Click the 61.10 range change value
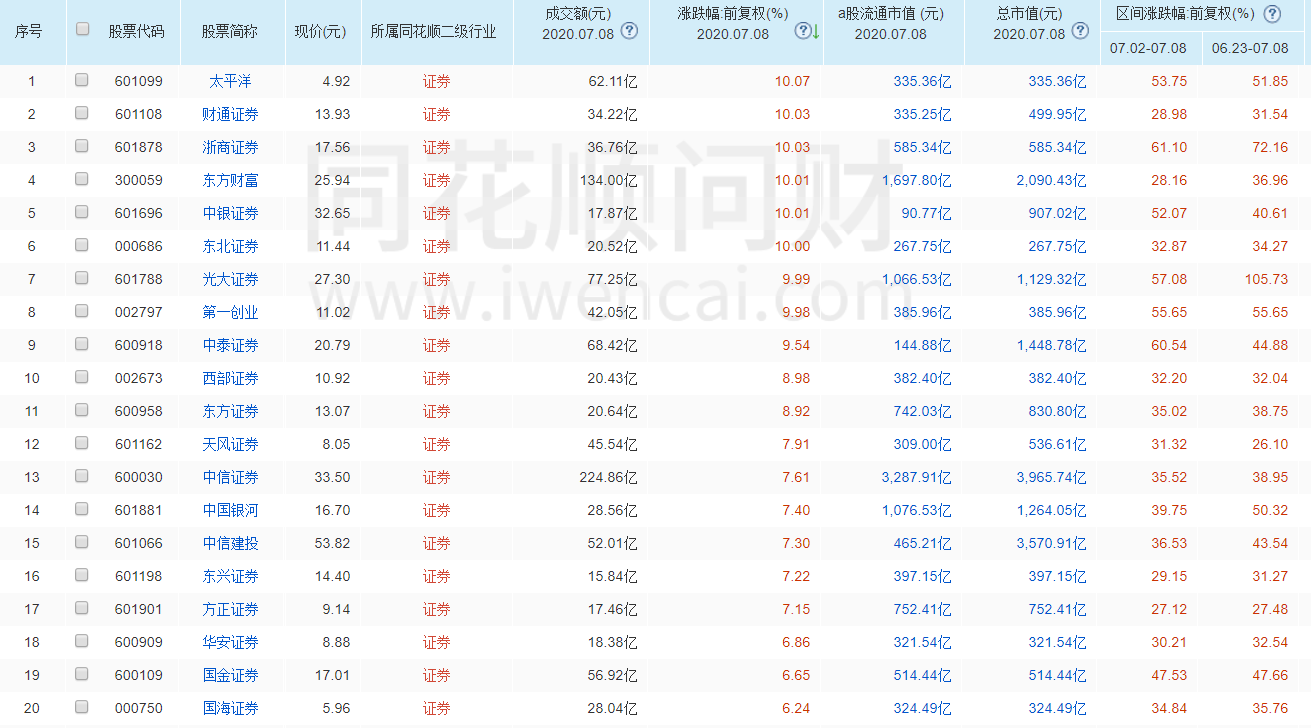1311x728 pixels. [x=1169, y=147]
